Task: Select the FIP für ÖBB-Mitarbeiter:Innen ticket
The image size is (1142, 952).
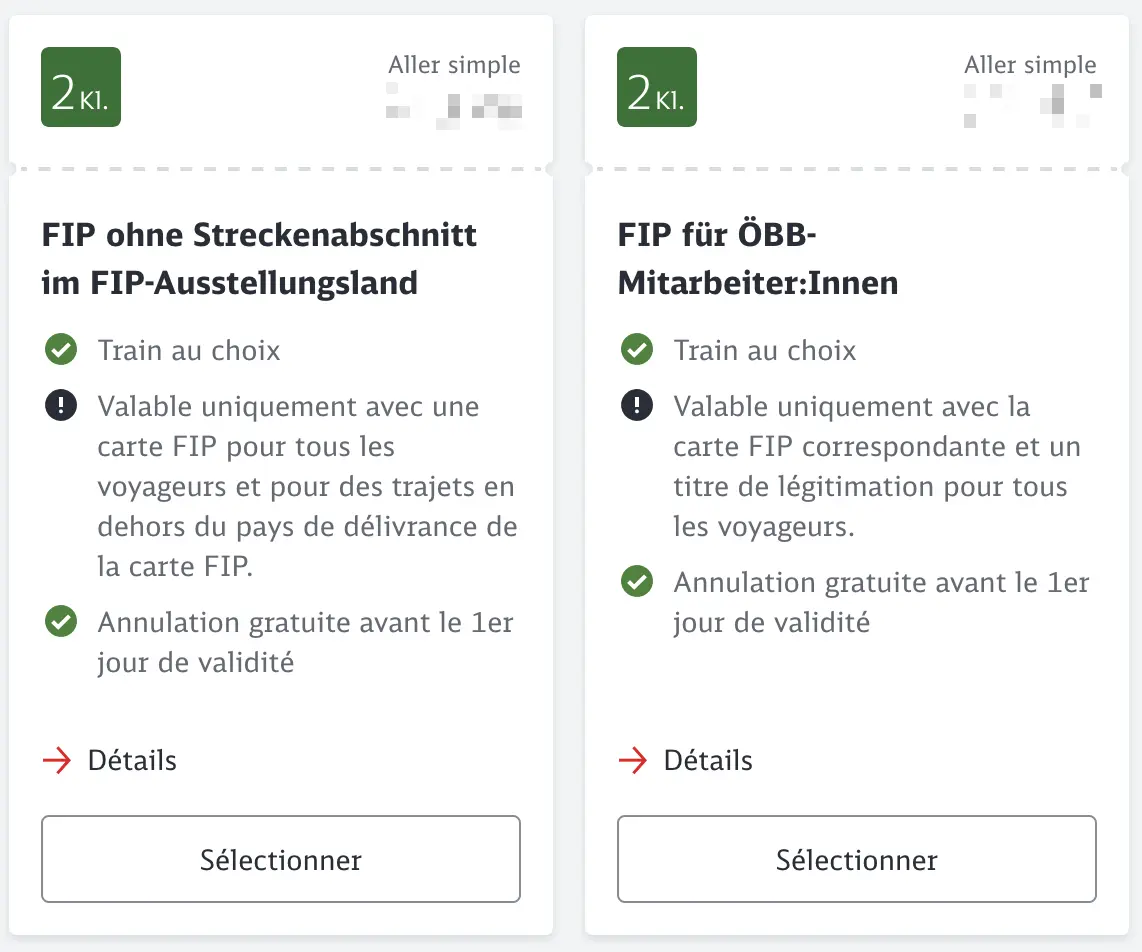Action: [857, 860]
